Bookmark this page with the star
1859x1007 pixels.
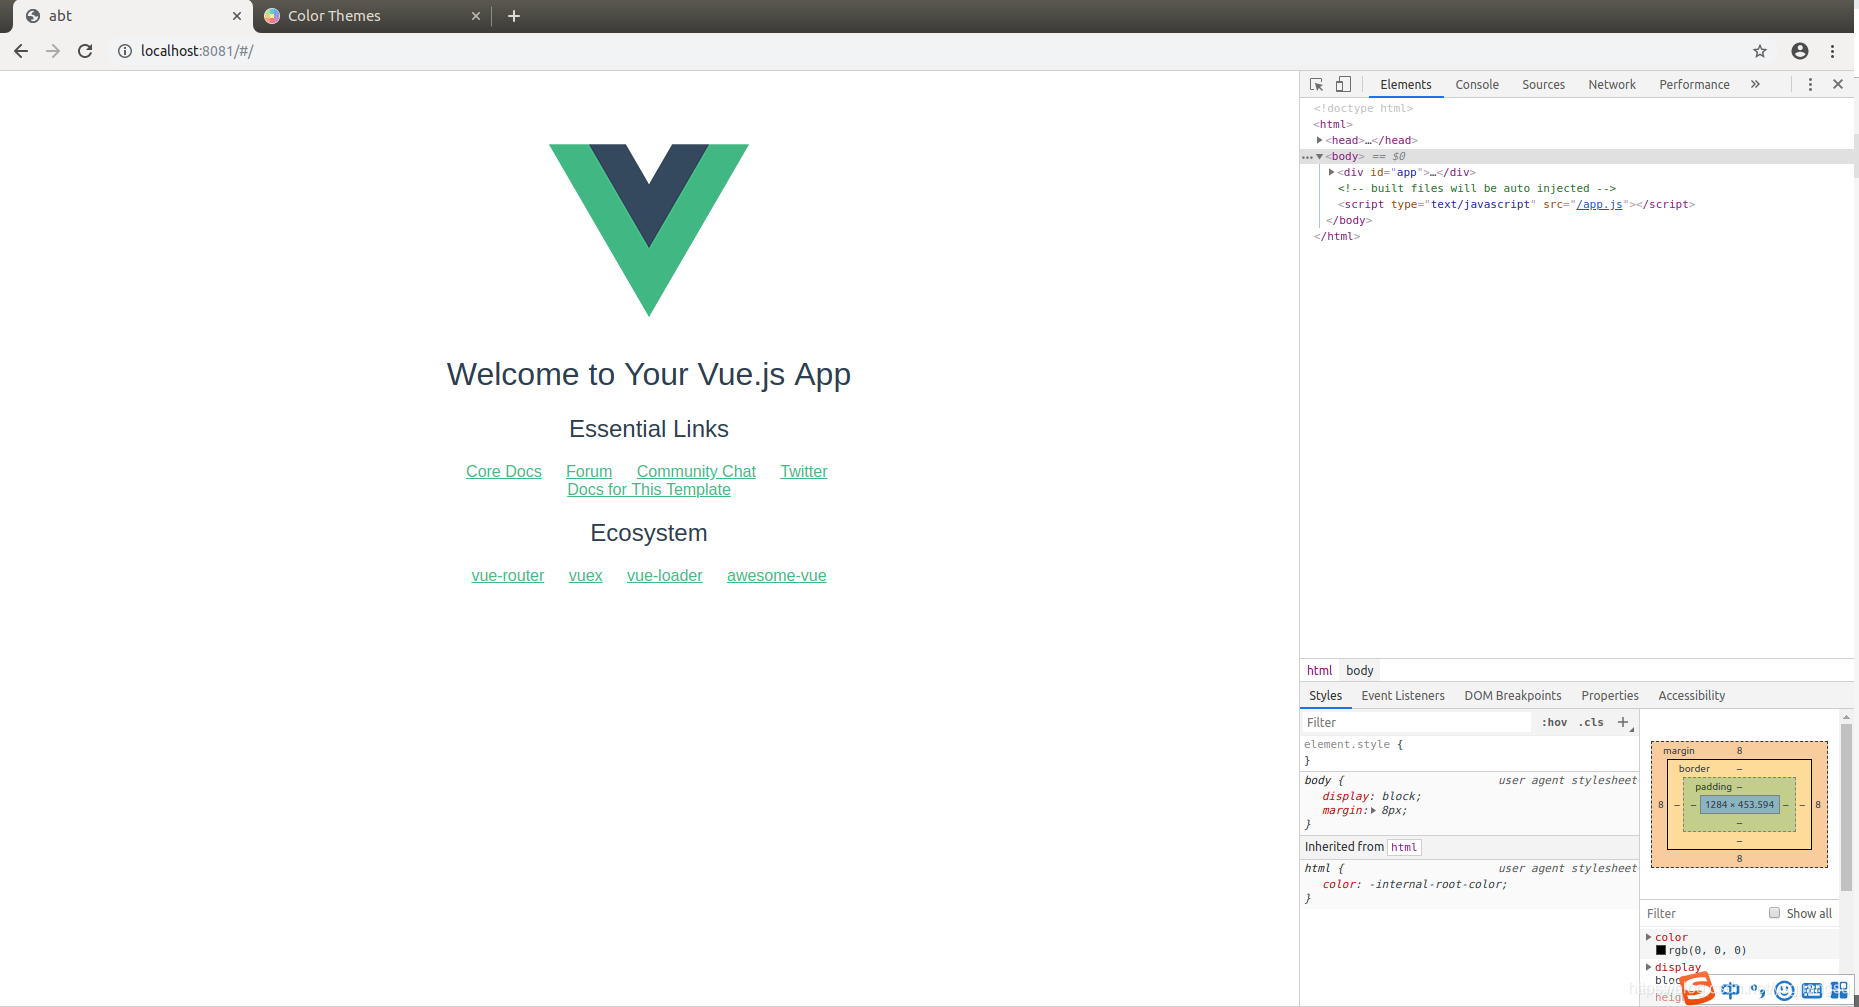(1760, 51)
